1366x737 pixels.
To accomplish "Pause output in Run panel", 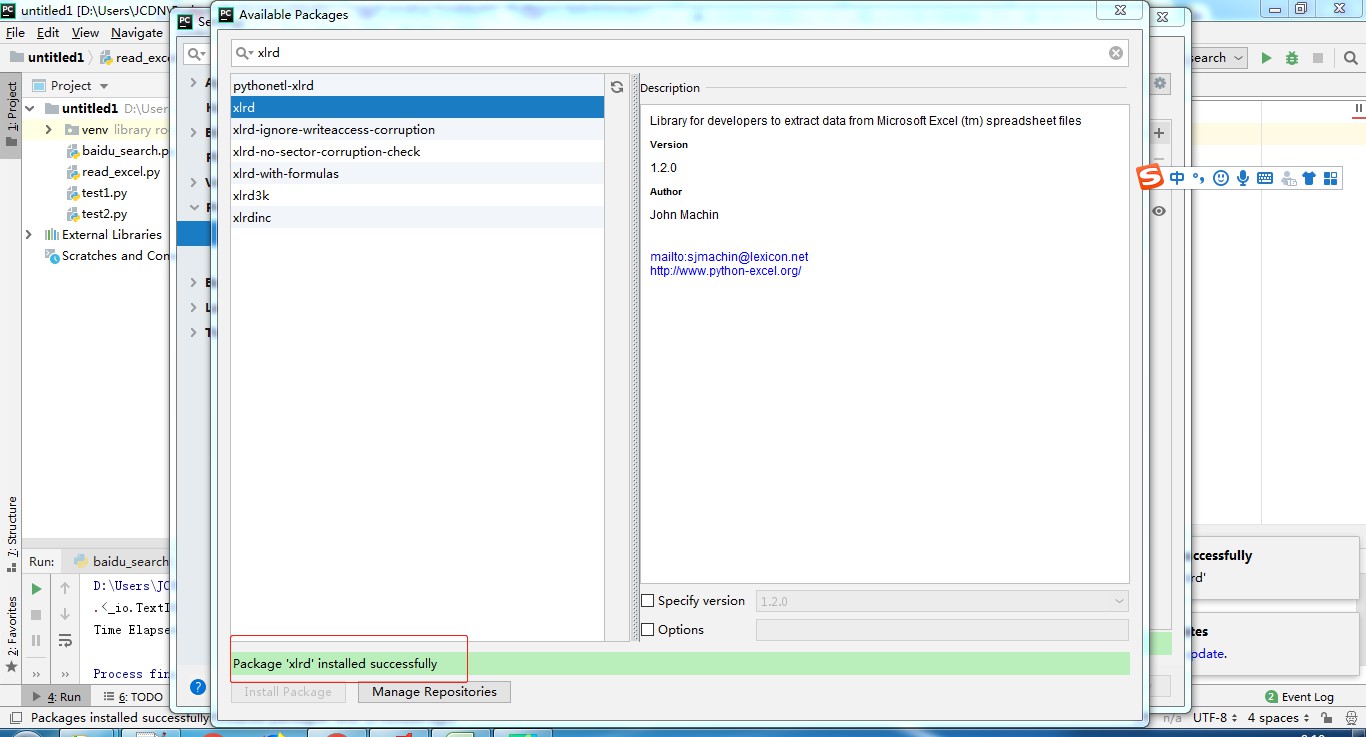I will point(36,640).
